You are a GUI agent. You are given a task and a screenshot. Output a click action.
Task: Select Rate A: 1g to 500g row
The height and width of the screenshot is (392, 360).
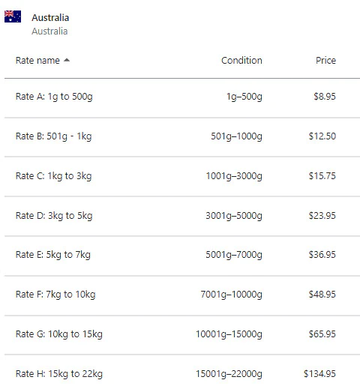coord(182,97)
